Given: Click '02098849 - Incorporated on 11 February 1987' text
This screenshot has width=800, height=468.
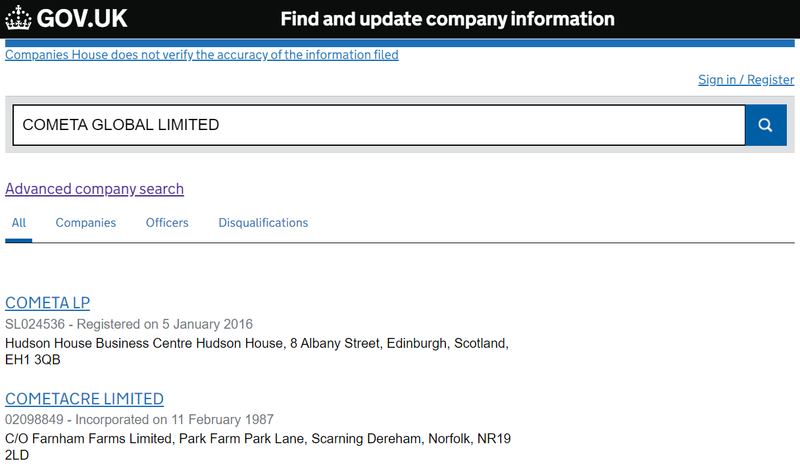Looking at the screenshot, I should coord(139,420).
